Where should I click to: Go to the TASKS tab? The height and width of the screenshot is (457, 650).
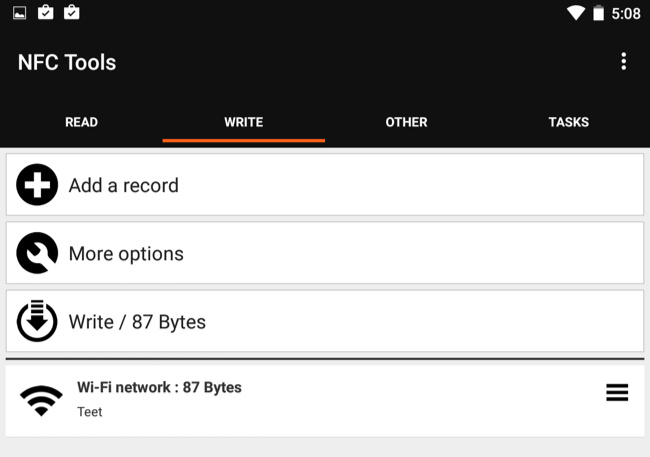point(568,122)
